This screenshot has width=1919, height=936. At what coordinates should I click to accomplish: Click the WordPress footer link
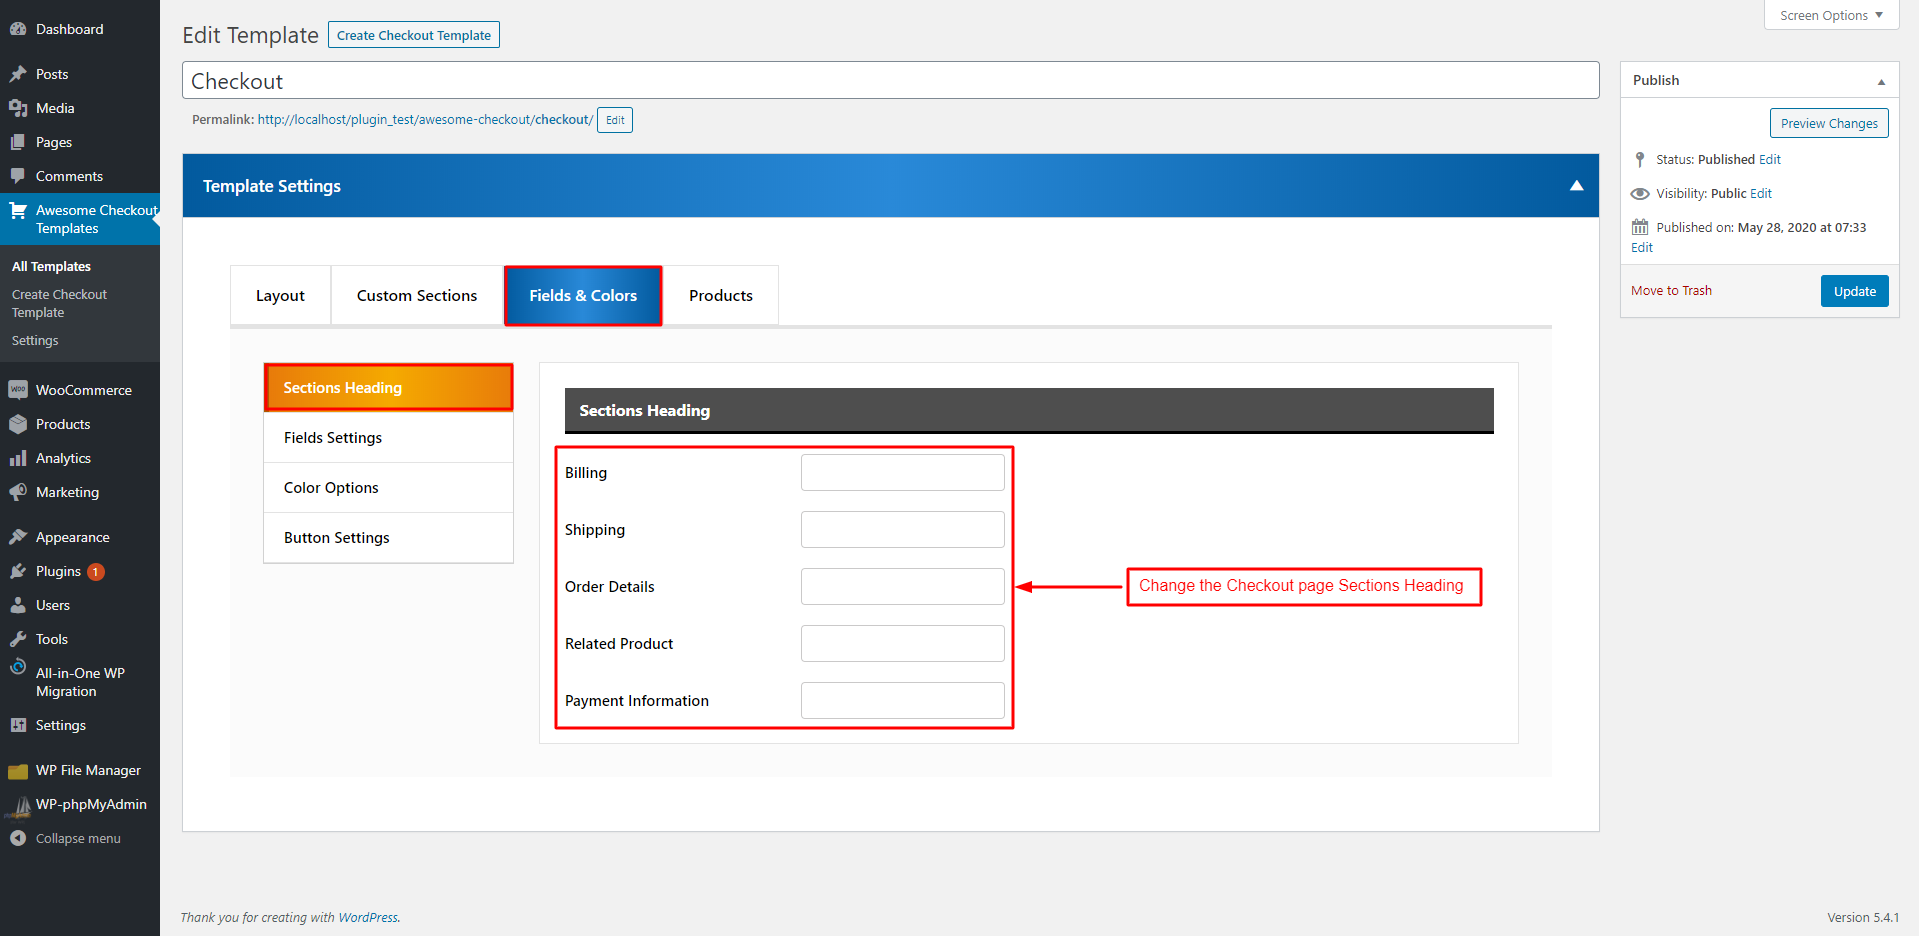click(x=368, y=918)
